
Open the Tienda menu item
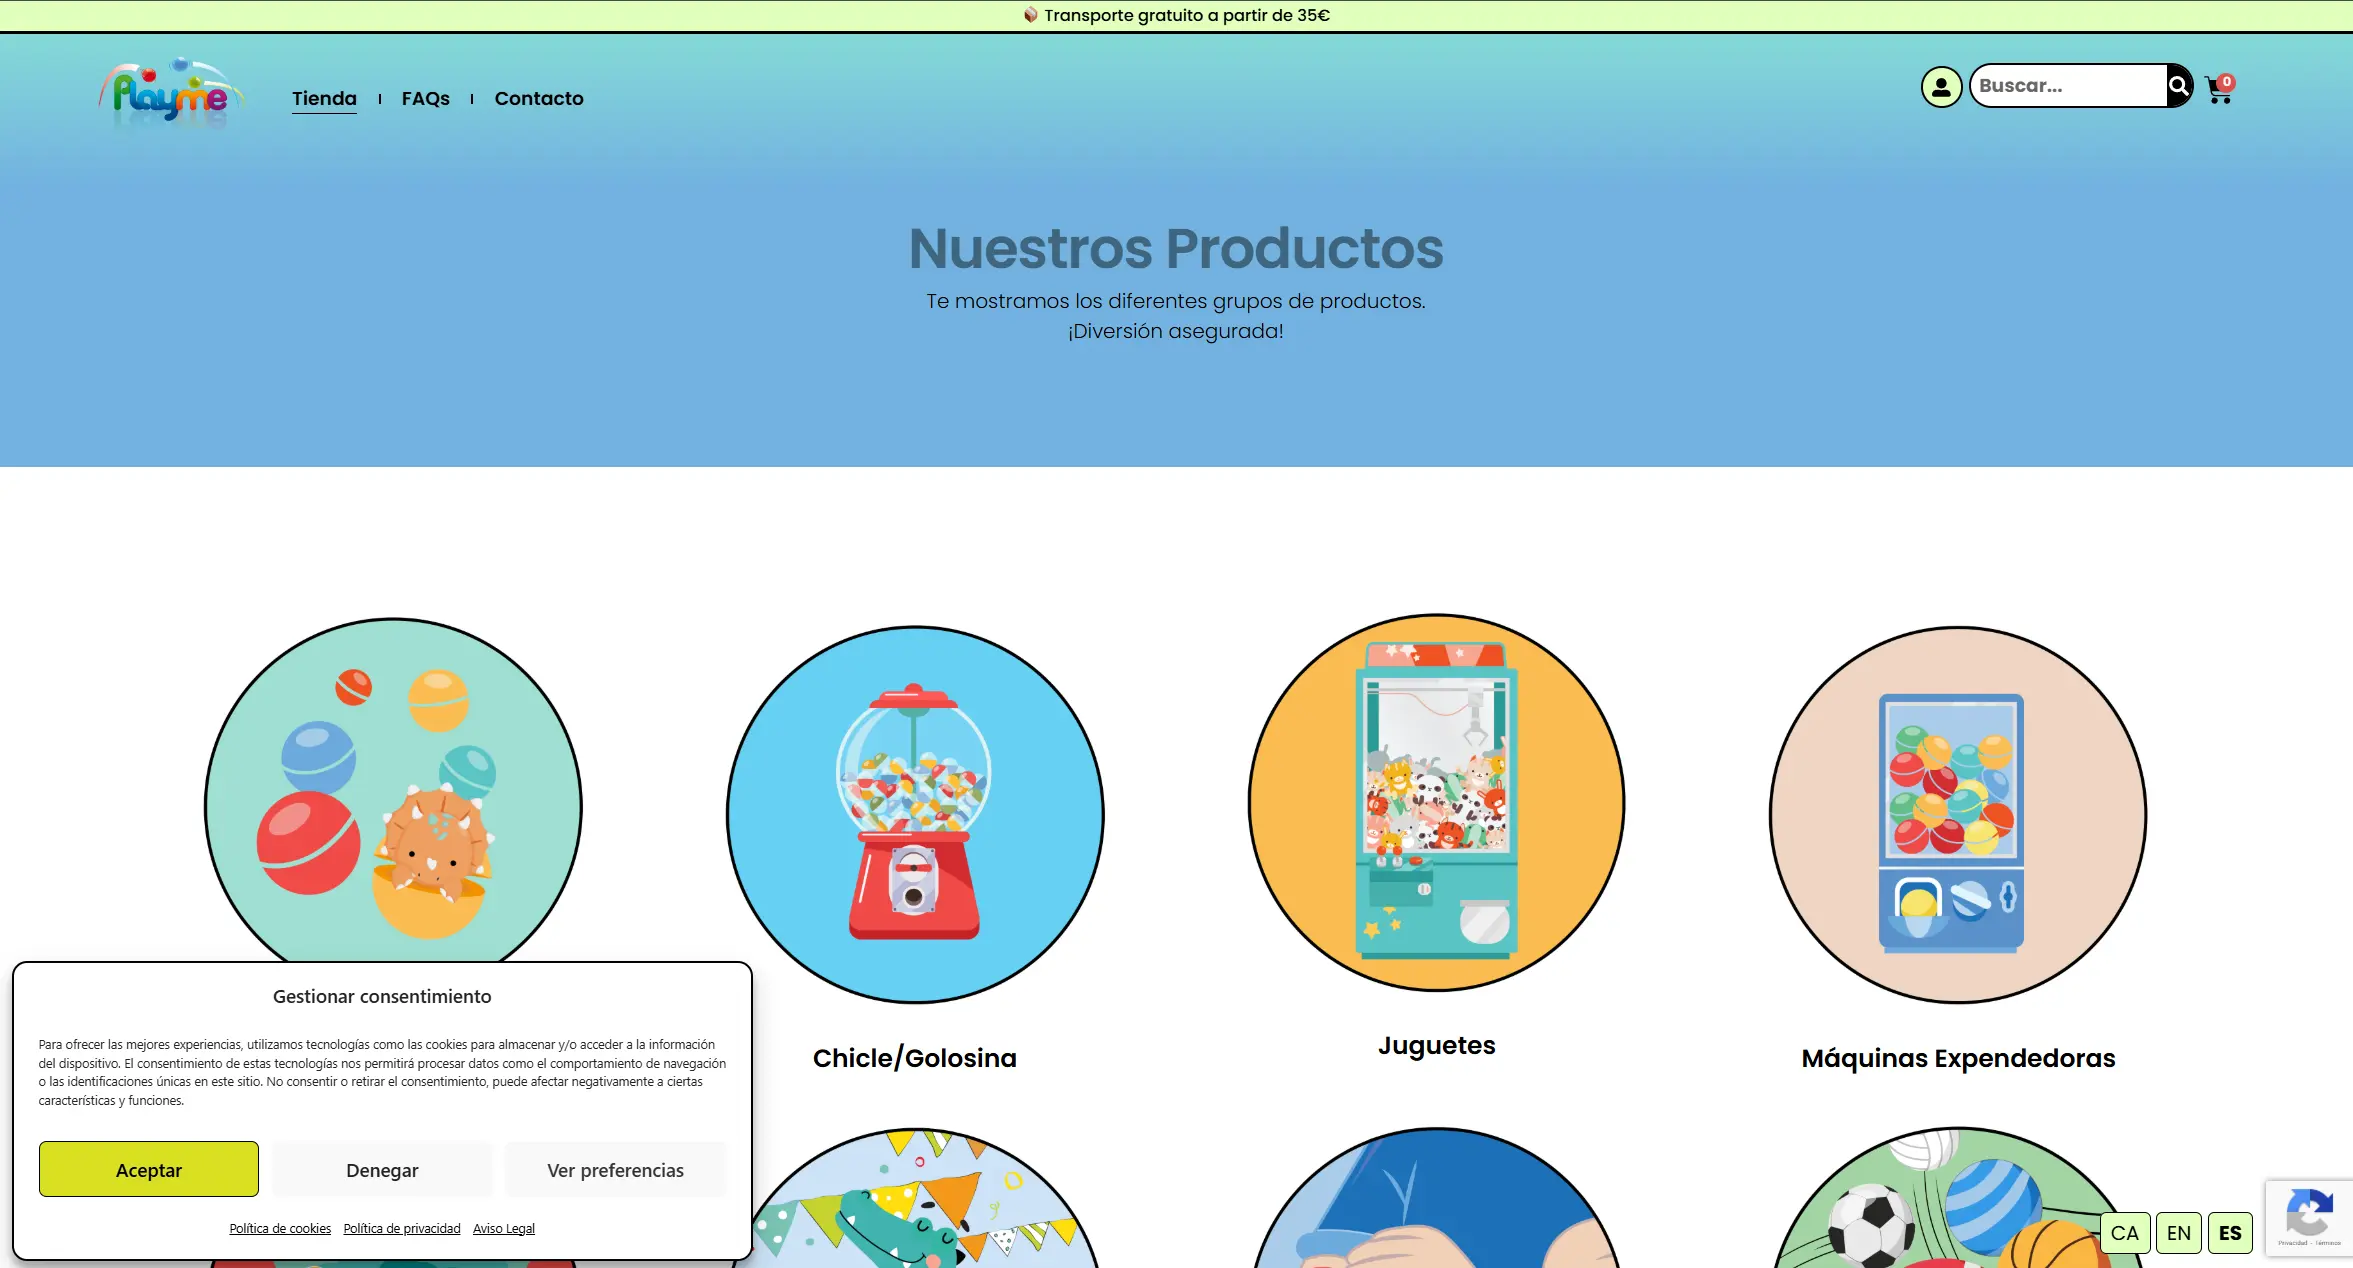[324, 98]
